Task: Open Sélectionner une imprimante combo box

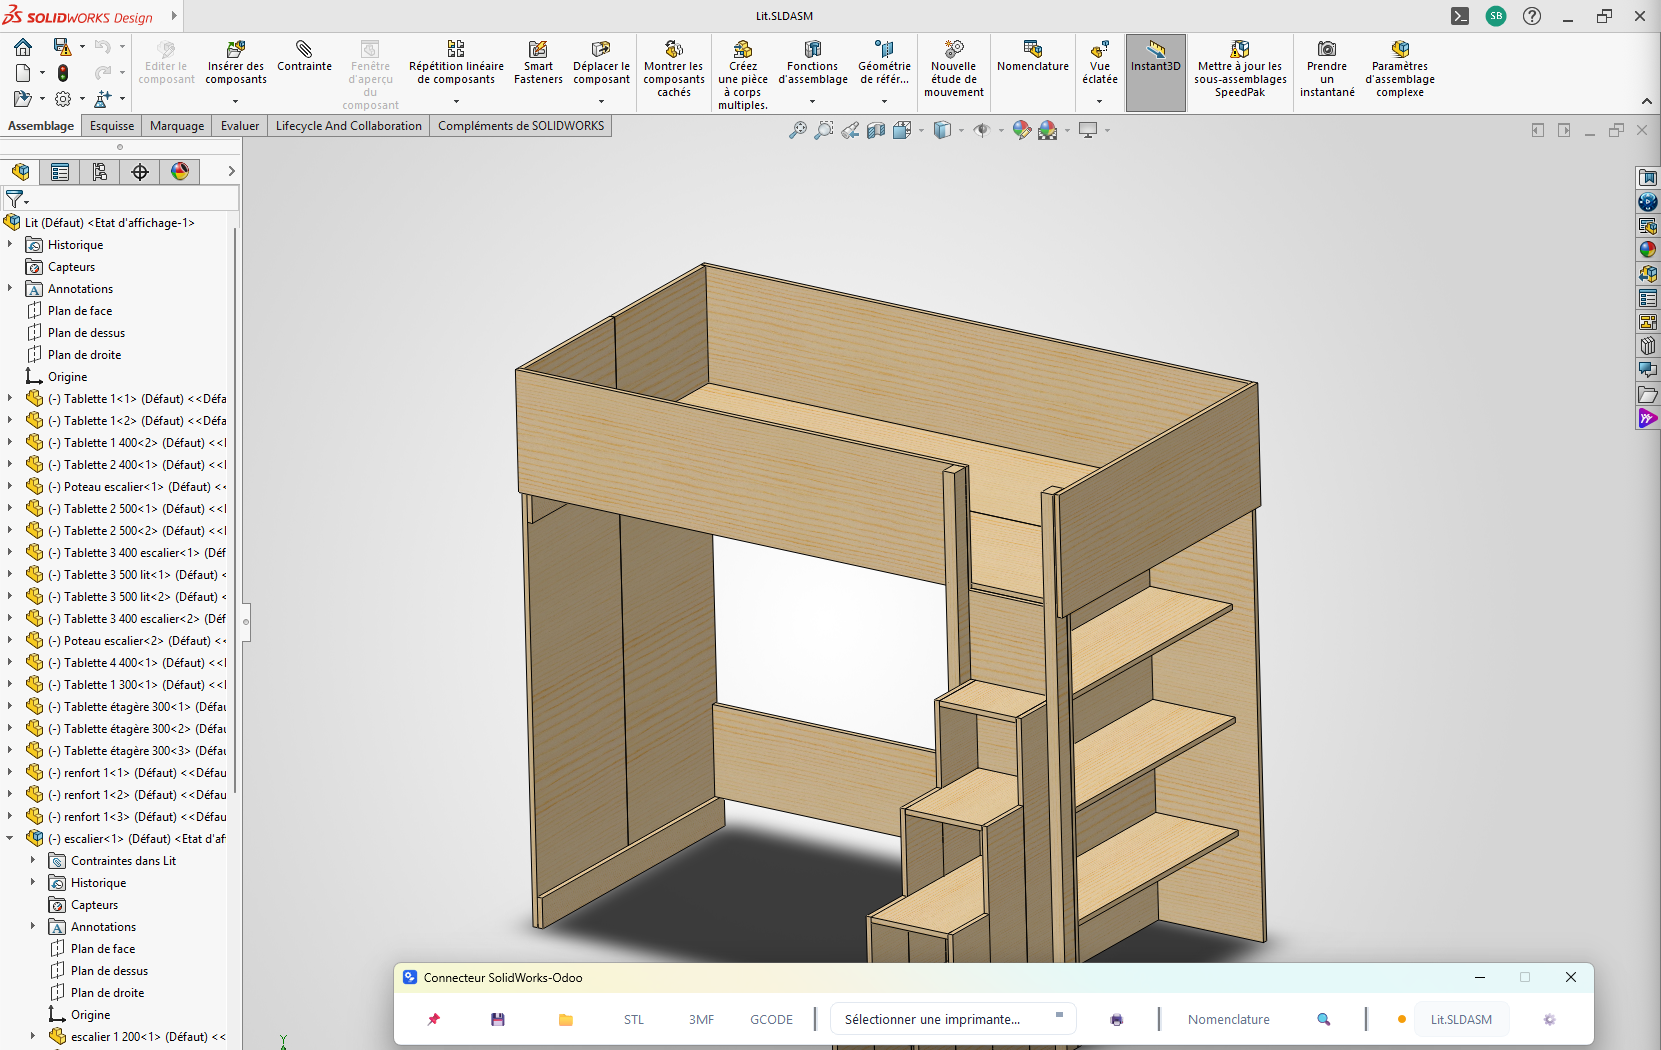Action: [x=953, y=1019]
